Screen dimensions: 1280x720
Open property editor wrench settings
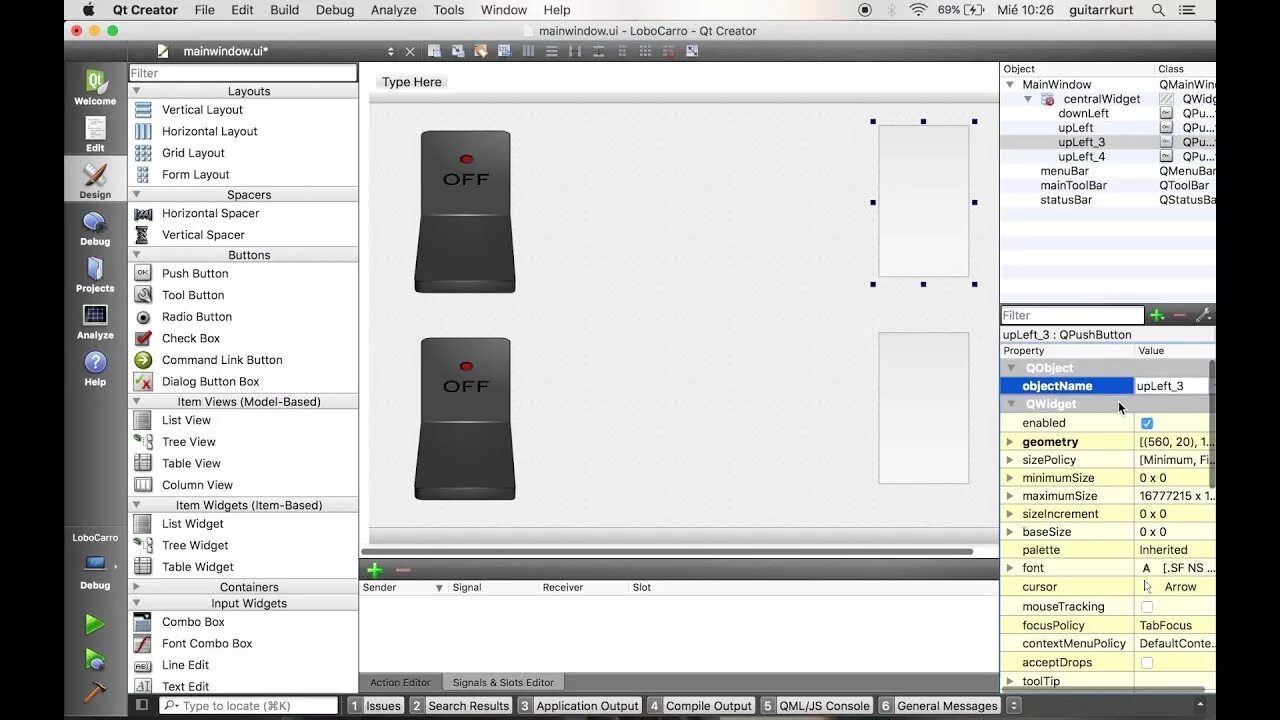(x=1203, y=315)
